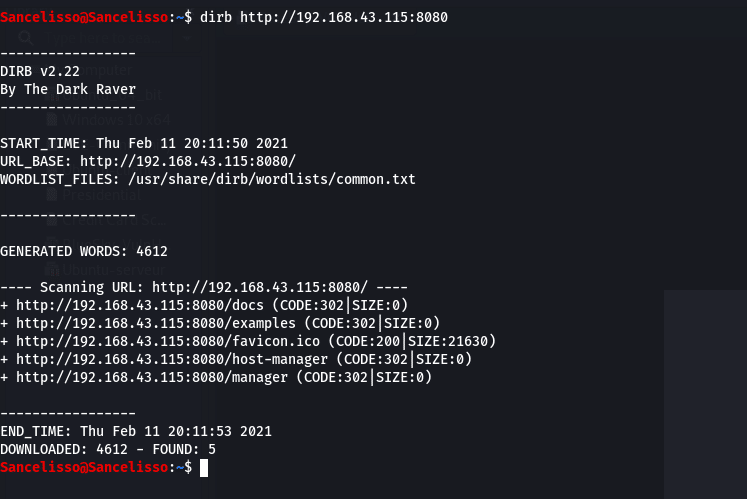
Task: Click the Sancelisso@Sancelisso prompt on the top line
Action: (x=84, y=18)
